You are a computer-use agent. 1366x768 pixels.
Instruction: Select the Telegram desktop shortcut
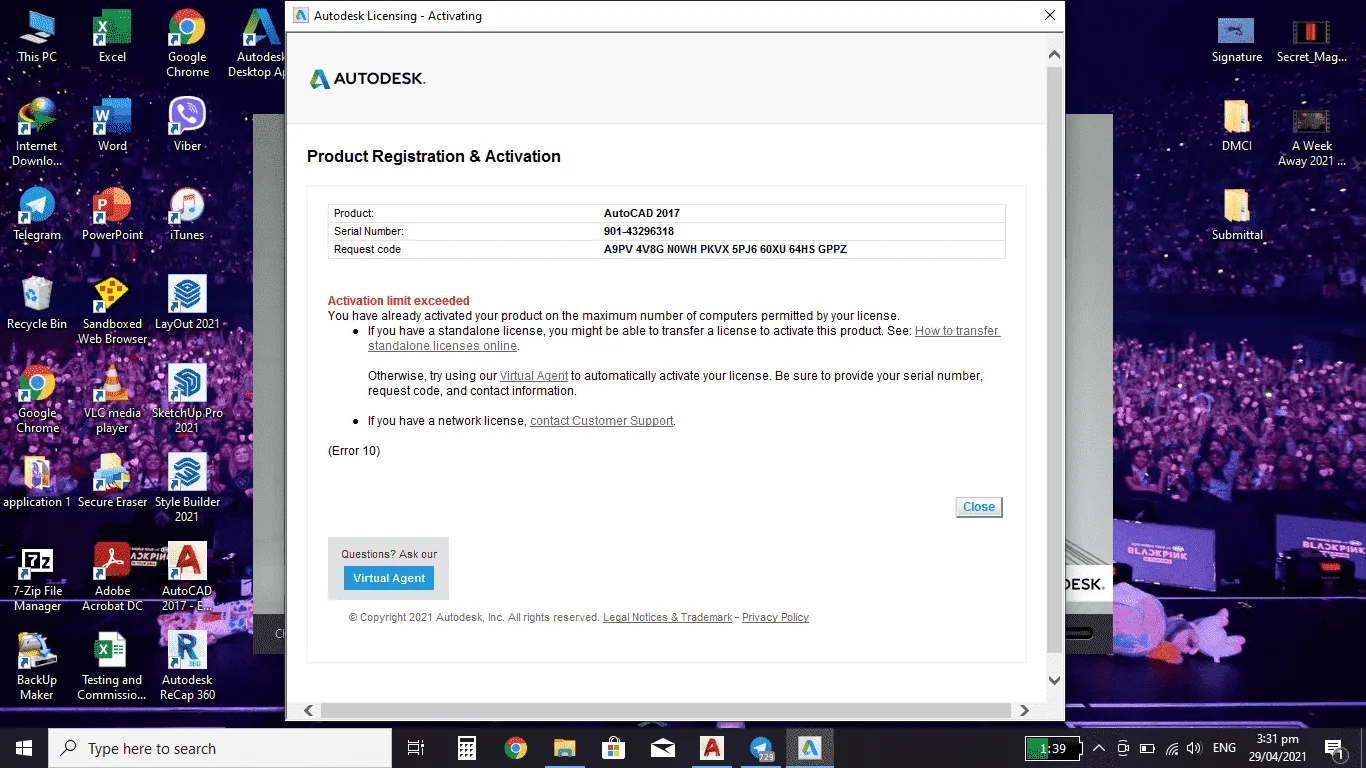(37, 214)
